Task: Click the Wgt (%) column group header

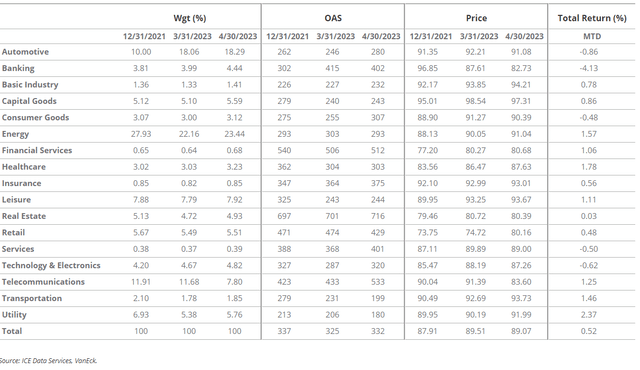Action: 190,18
